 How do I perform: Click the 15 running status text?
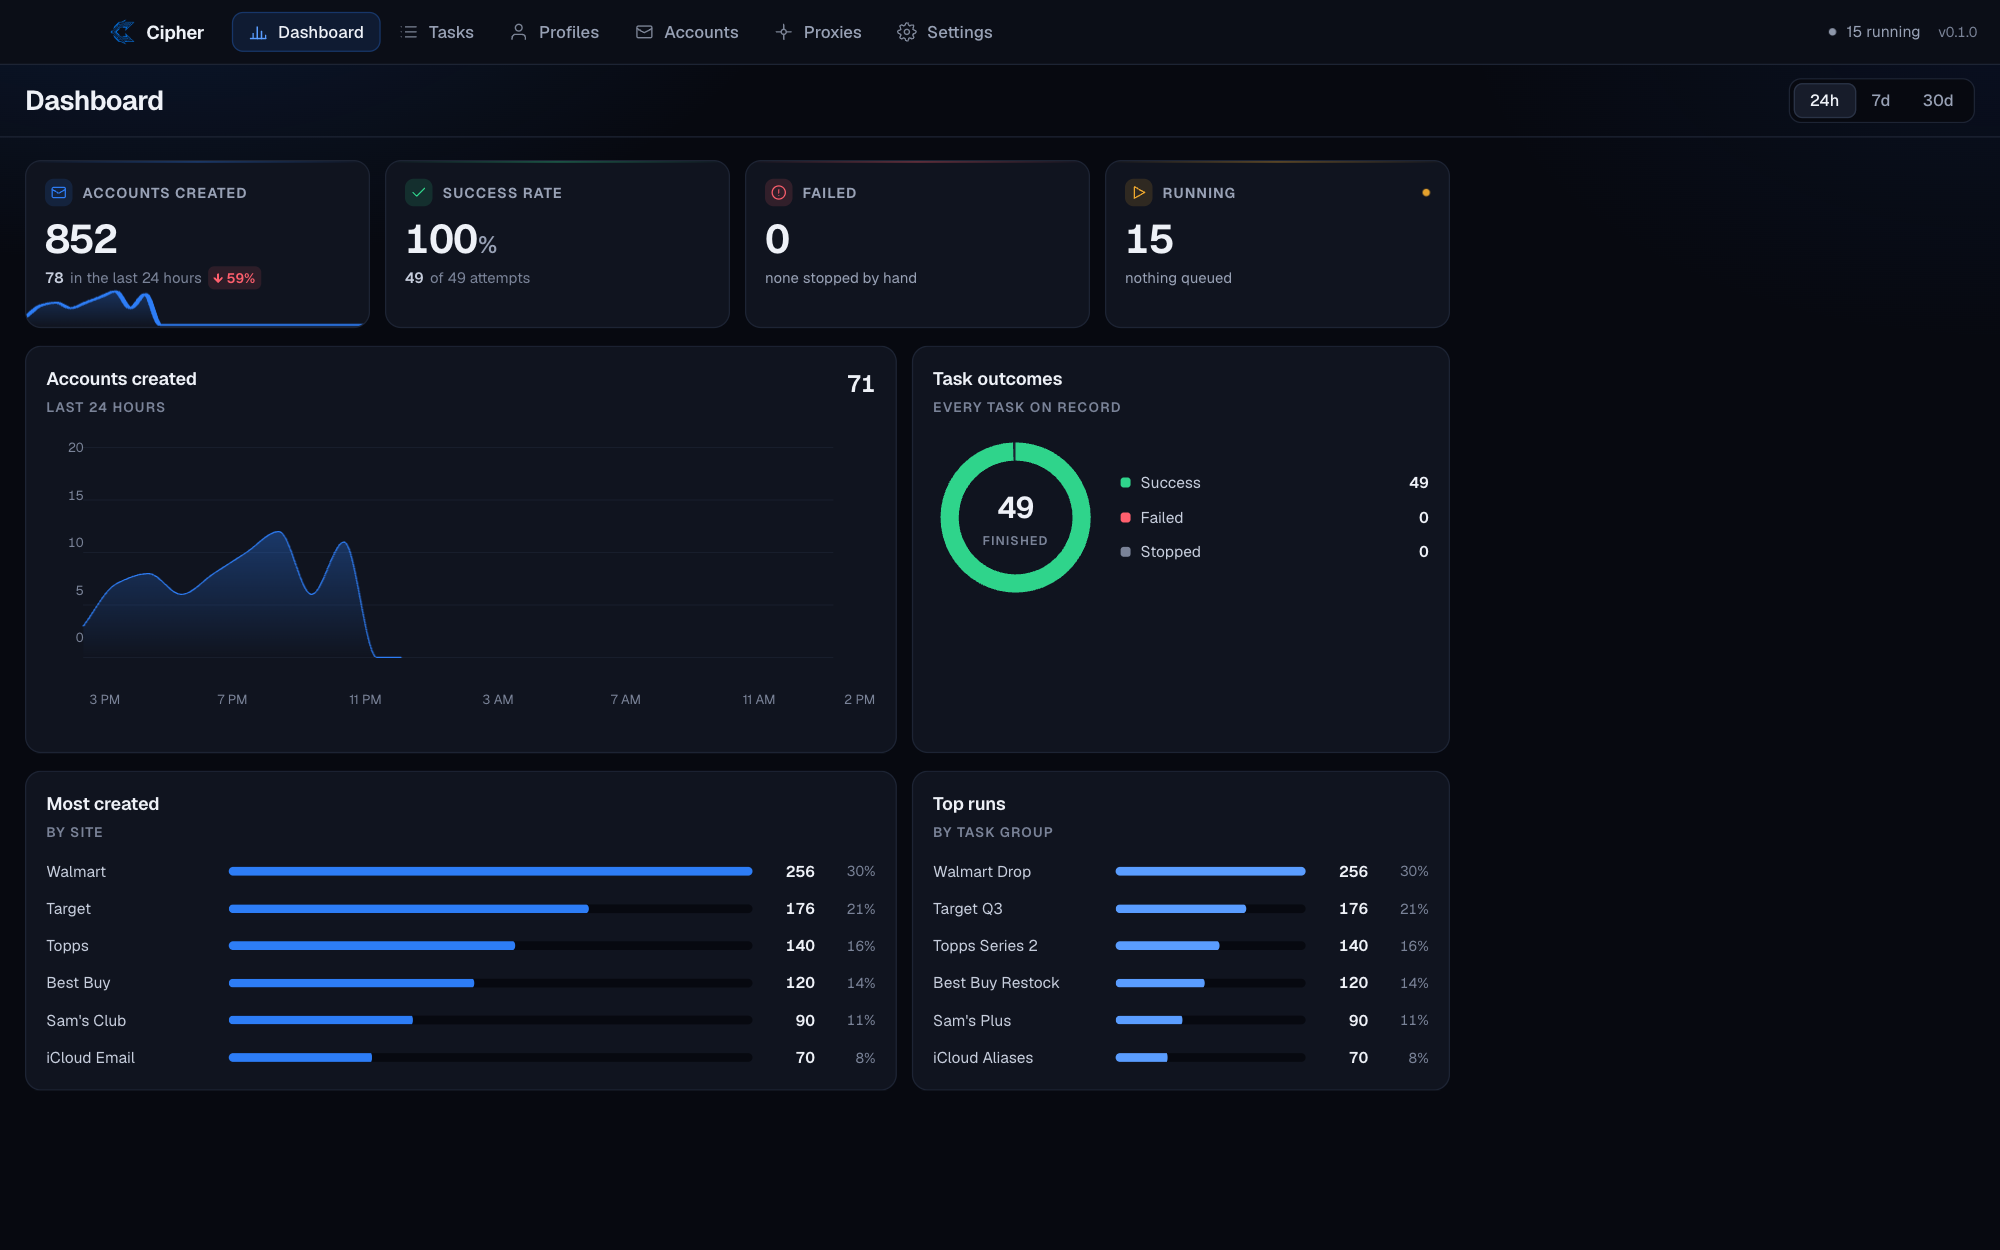coord(1883,32)
